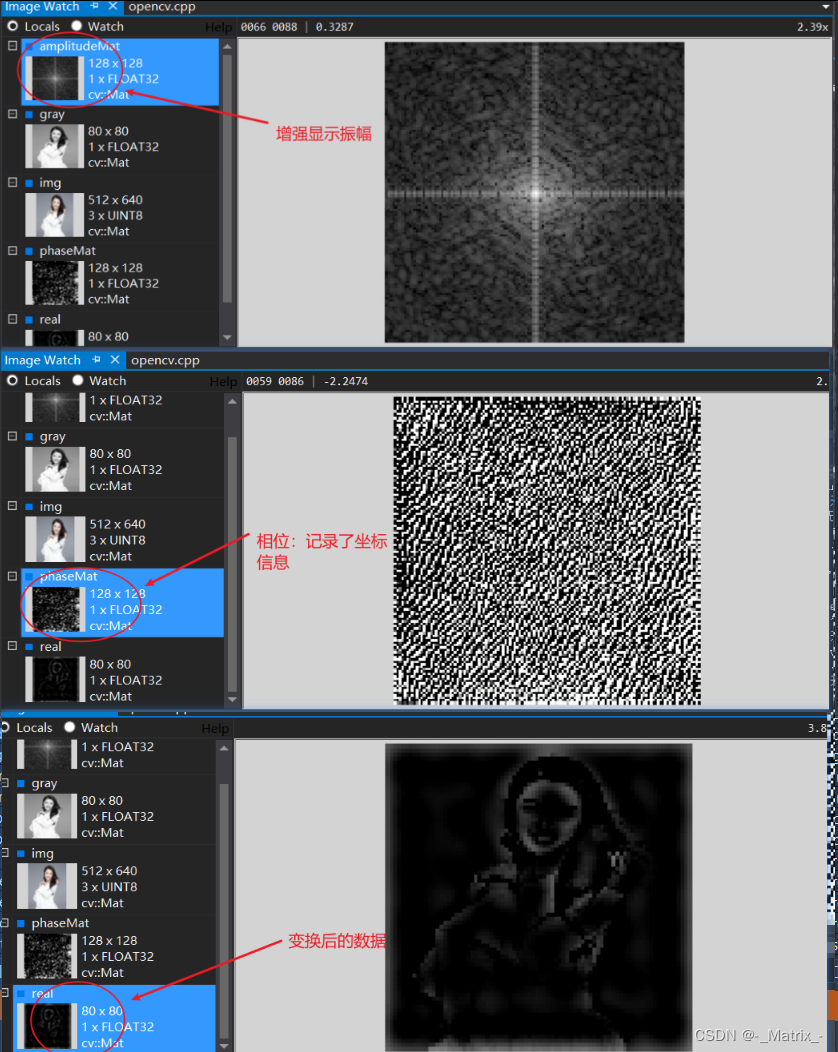Screen dimensions: 838x1052
Task: Click Help link in middle panel
Action: [x=223, y=382]
